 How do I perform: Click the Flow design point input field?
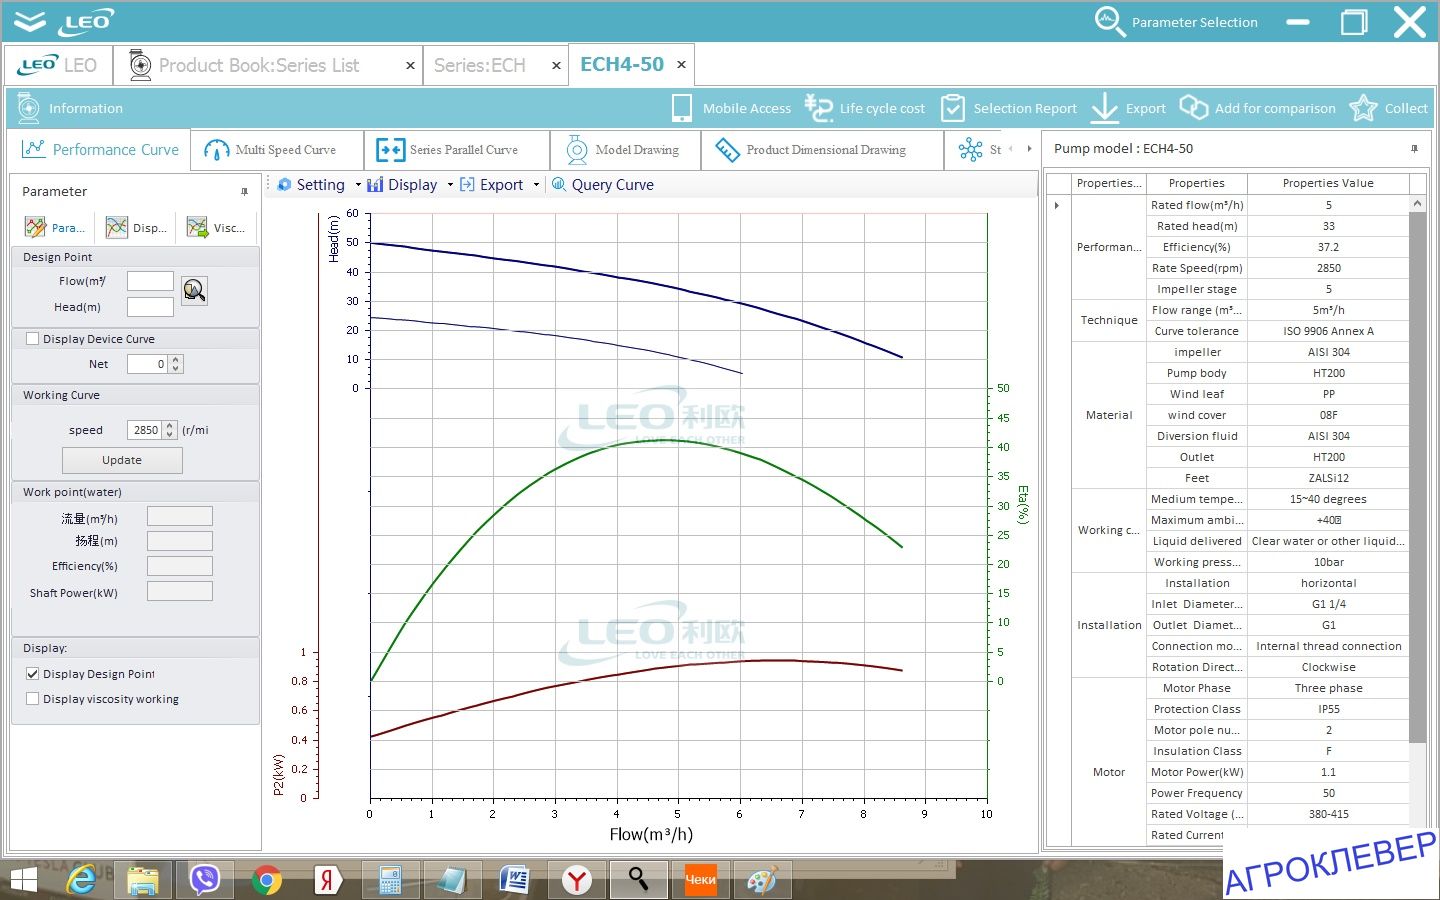point(150,281)
